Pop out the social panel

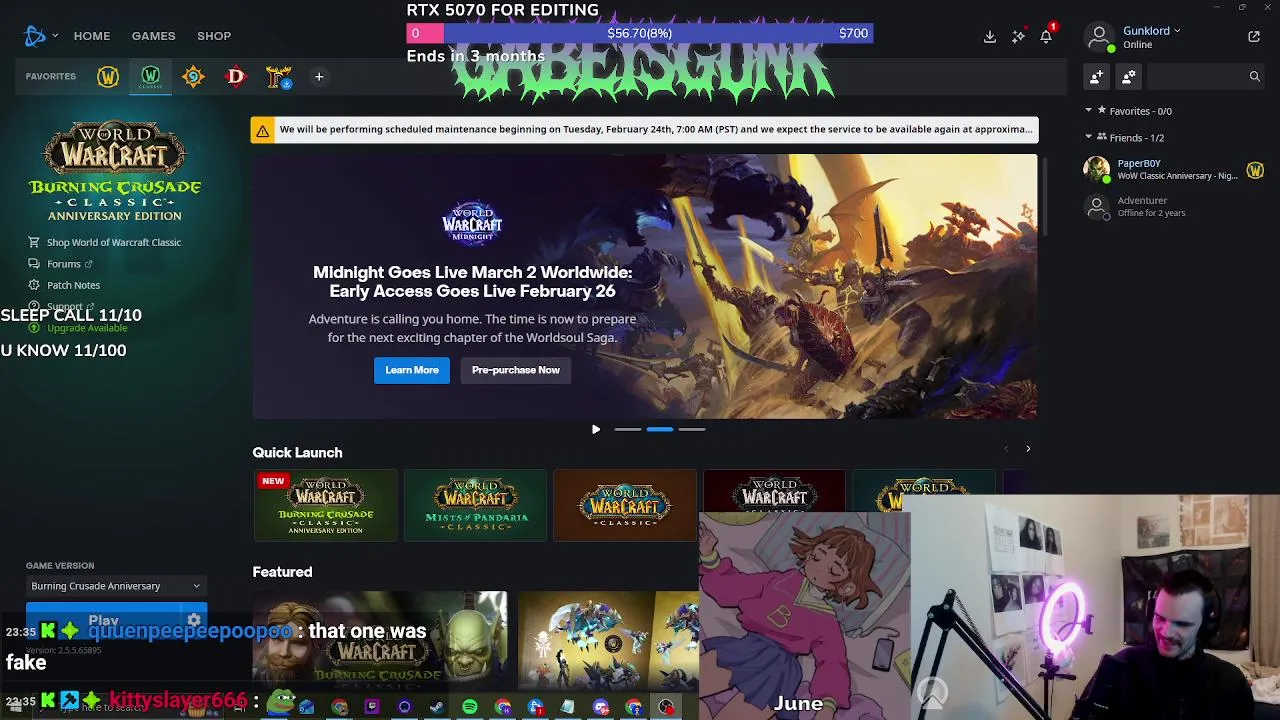point(1254,37)
